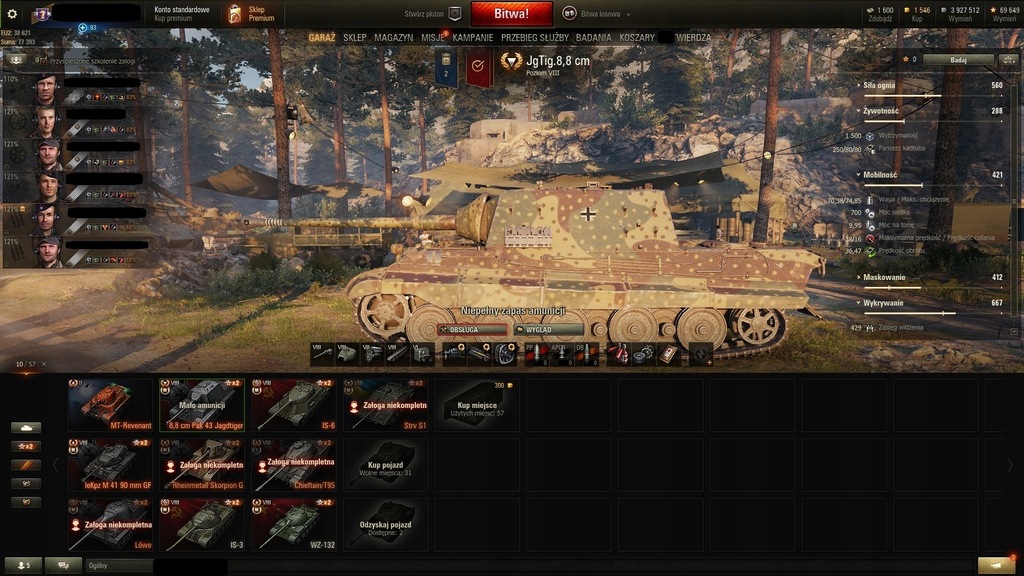Click the red Bitwa! button
The image size is (1024, 576).
point(511,14)
